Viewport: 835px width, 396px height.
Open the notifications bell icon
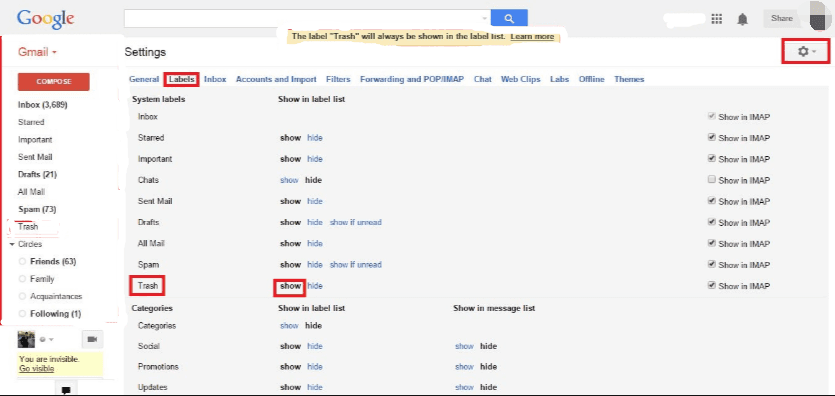pyautogui.click(x=742, y=19)
